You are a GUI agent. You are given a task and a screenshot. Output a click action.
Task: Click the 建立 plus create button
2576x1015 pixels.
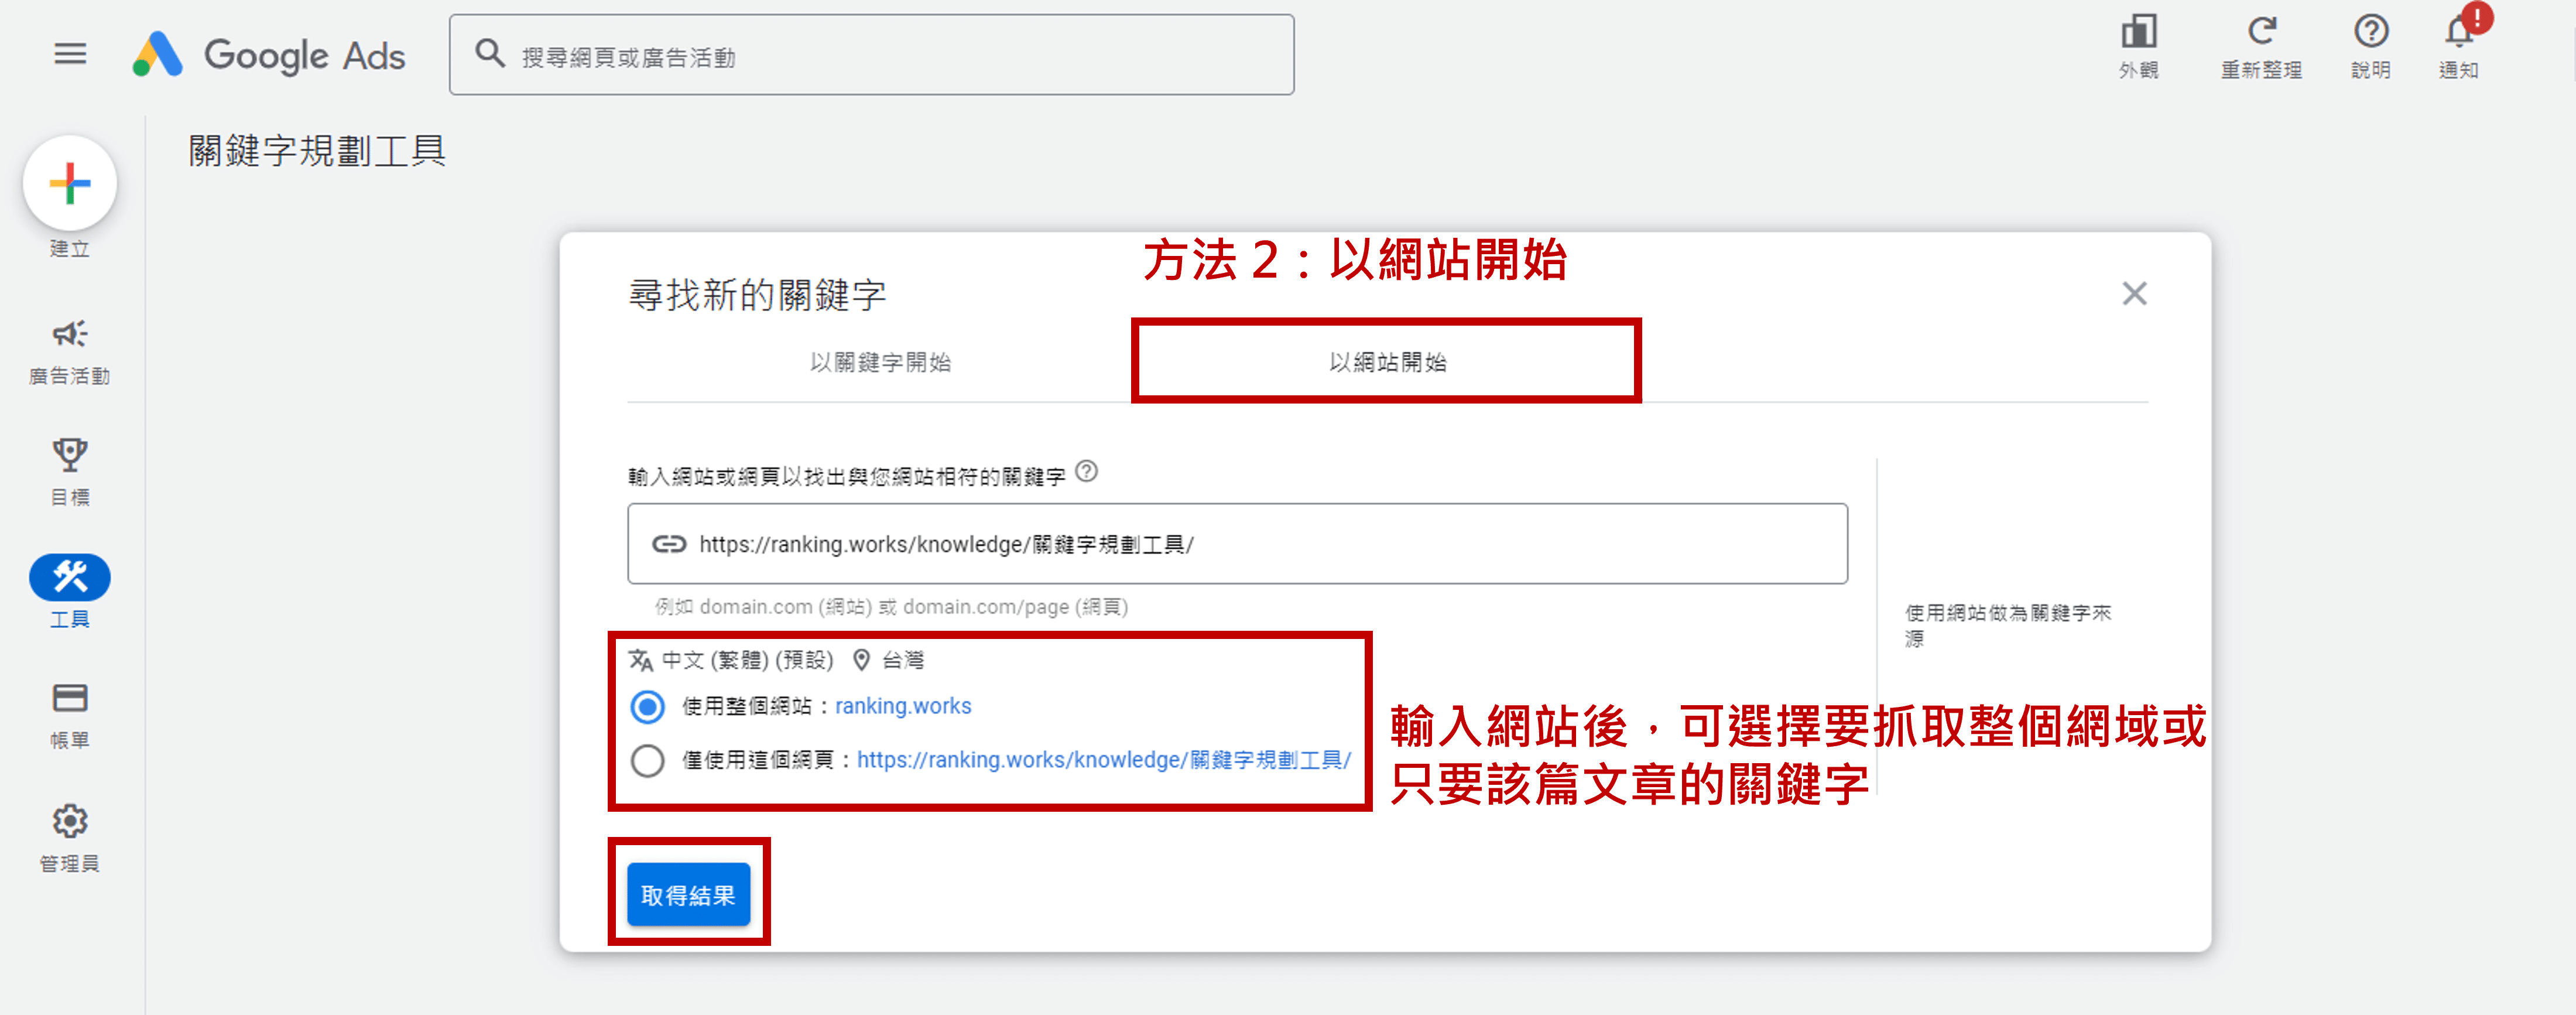[x=70, y=184]
